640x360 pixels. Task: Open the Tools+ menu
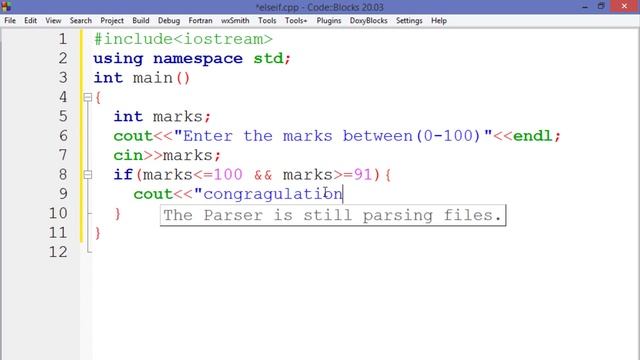tap(296, 20)
